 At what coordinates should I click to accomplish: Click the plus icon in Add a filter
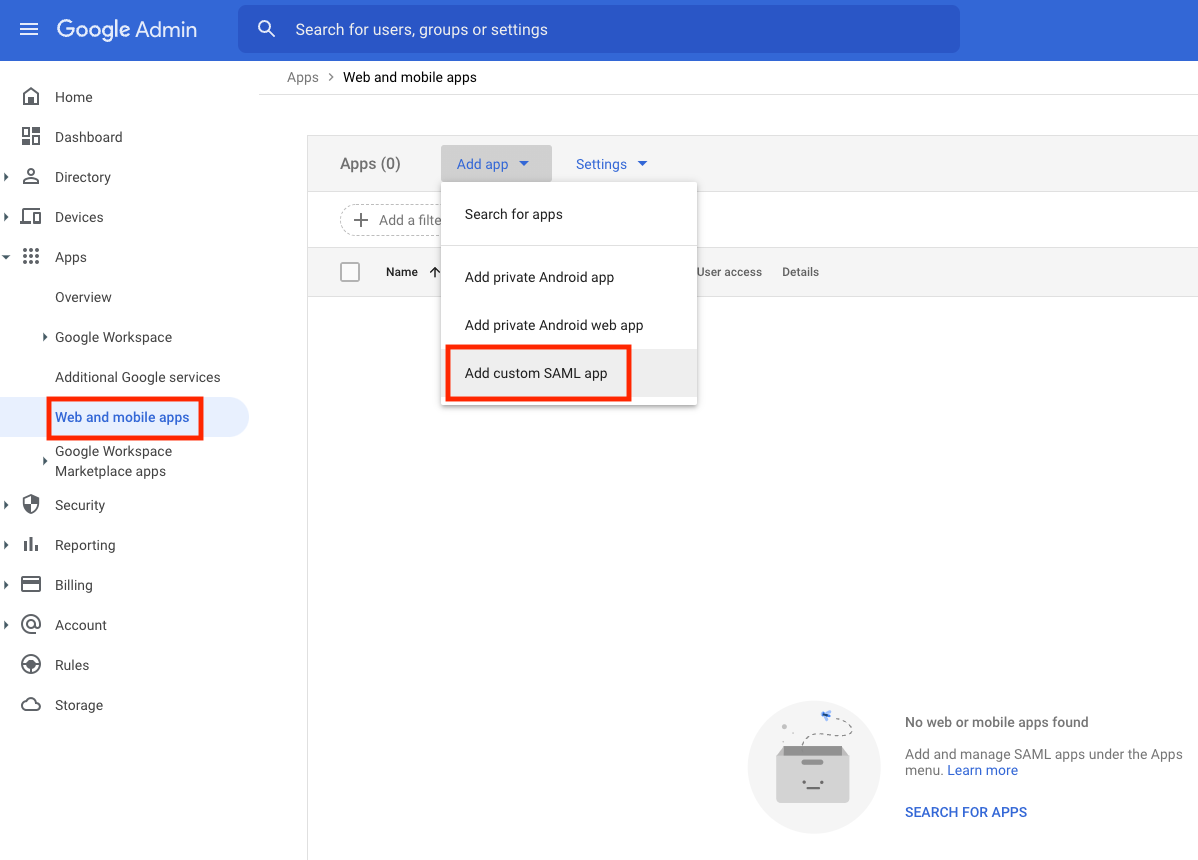point(361,220)
